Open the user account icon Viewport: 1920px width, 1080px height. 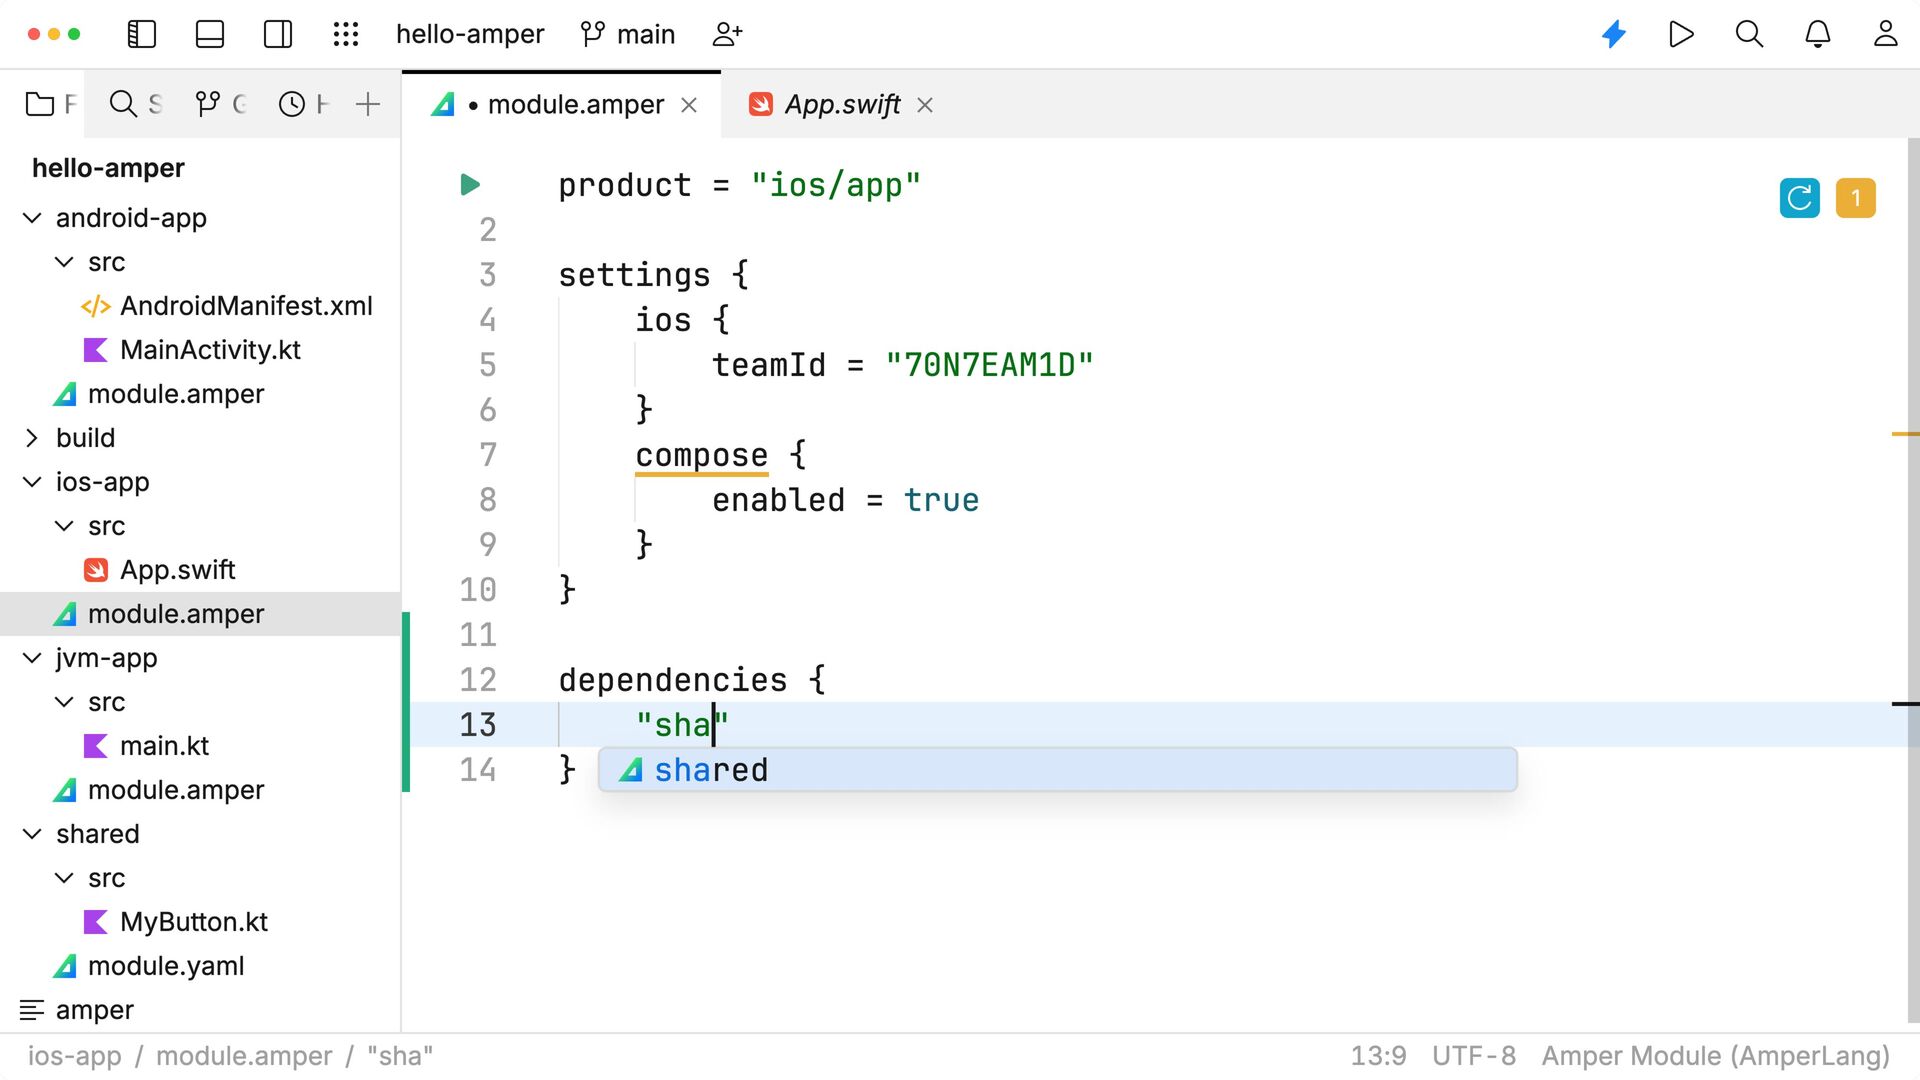[x=1886, y=34]
